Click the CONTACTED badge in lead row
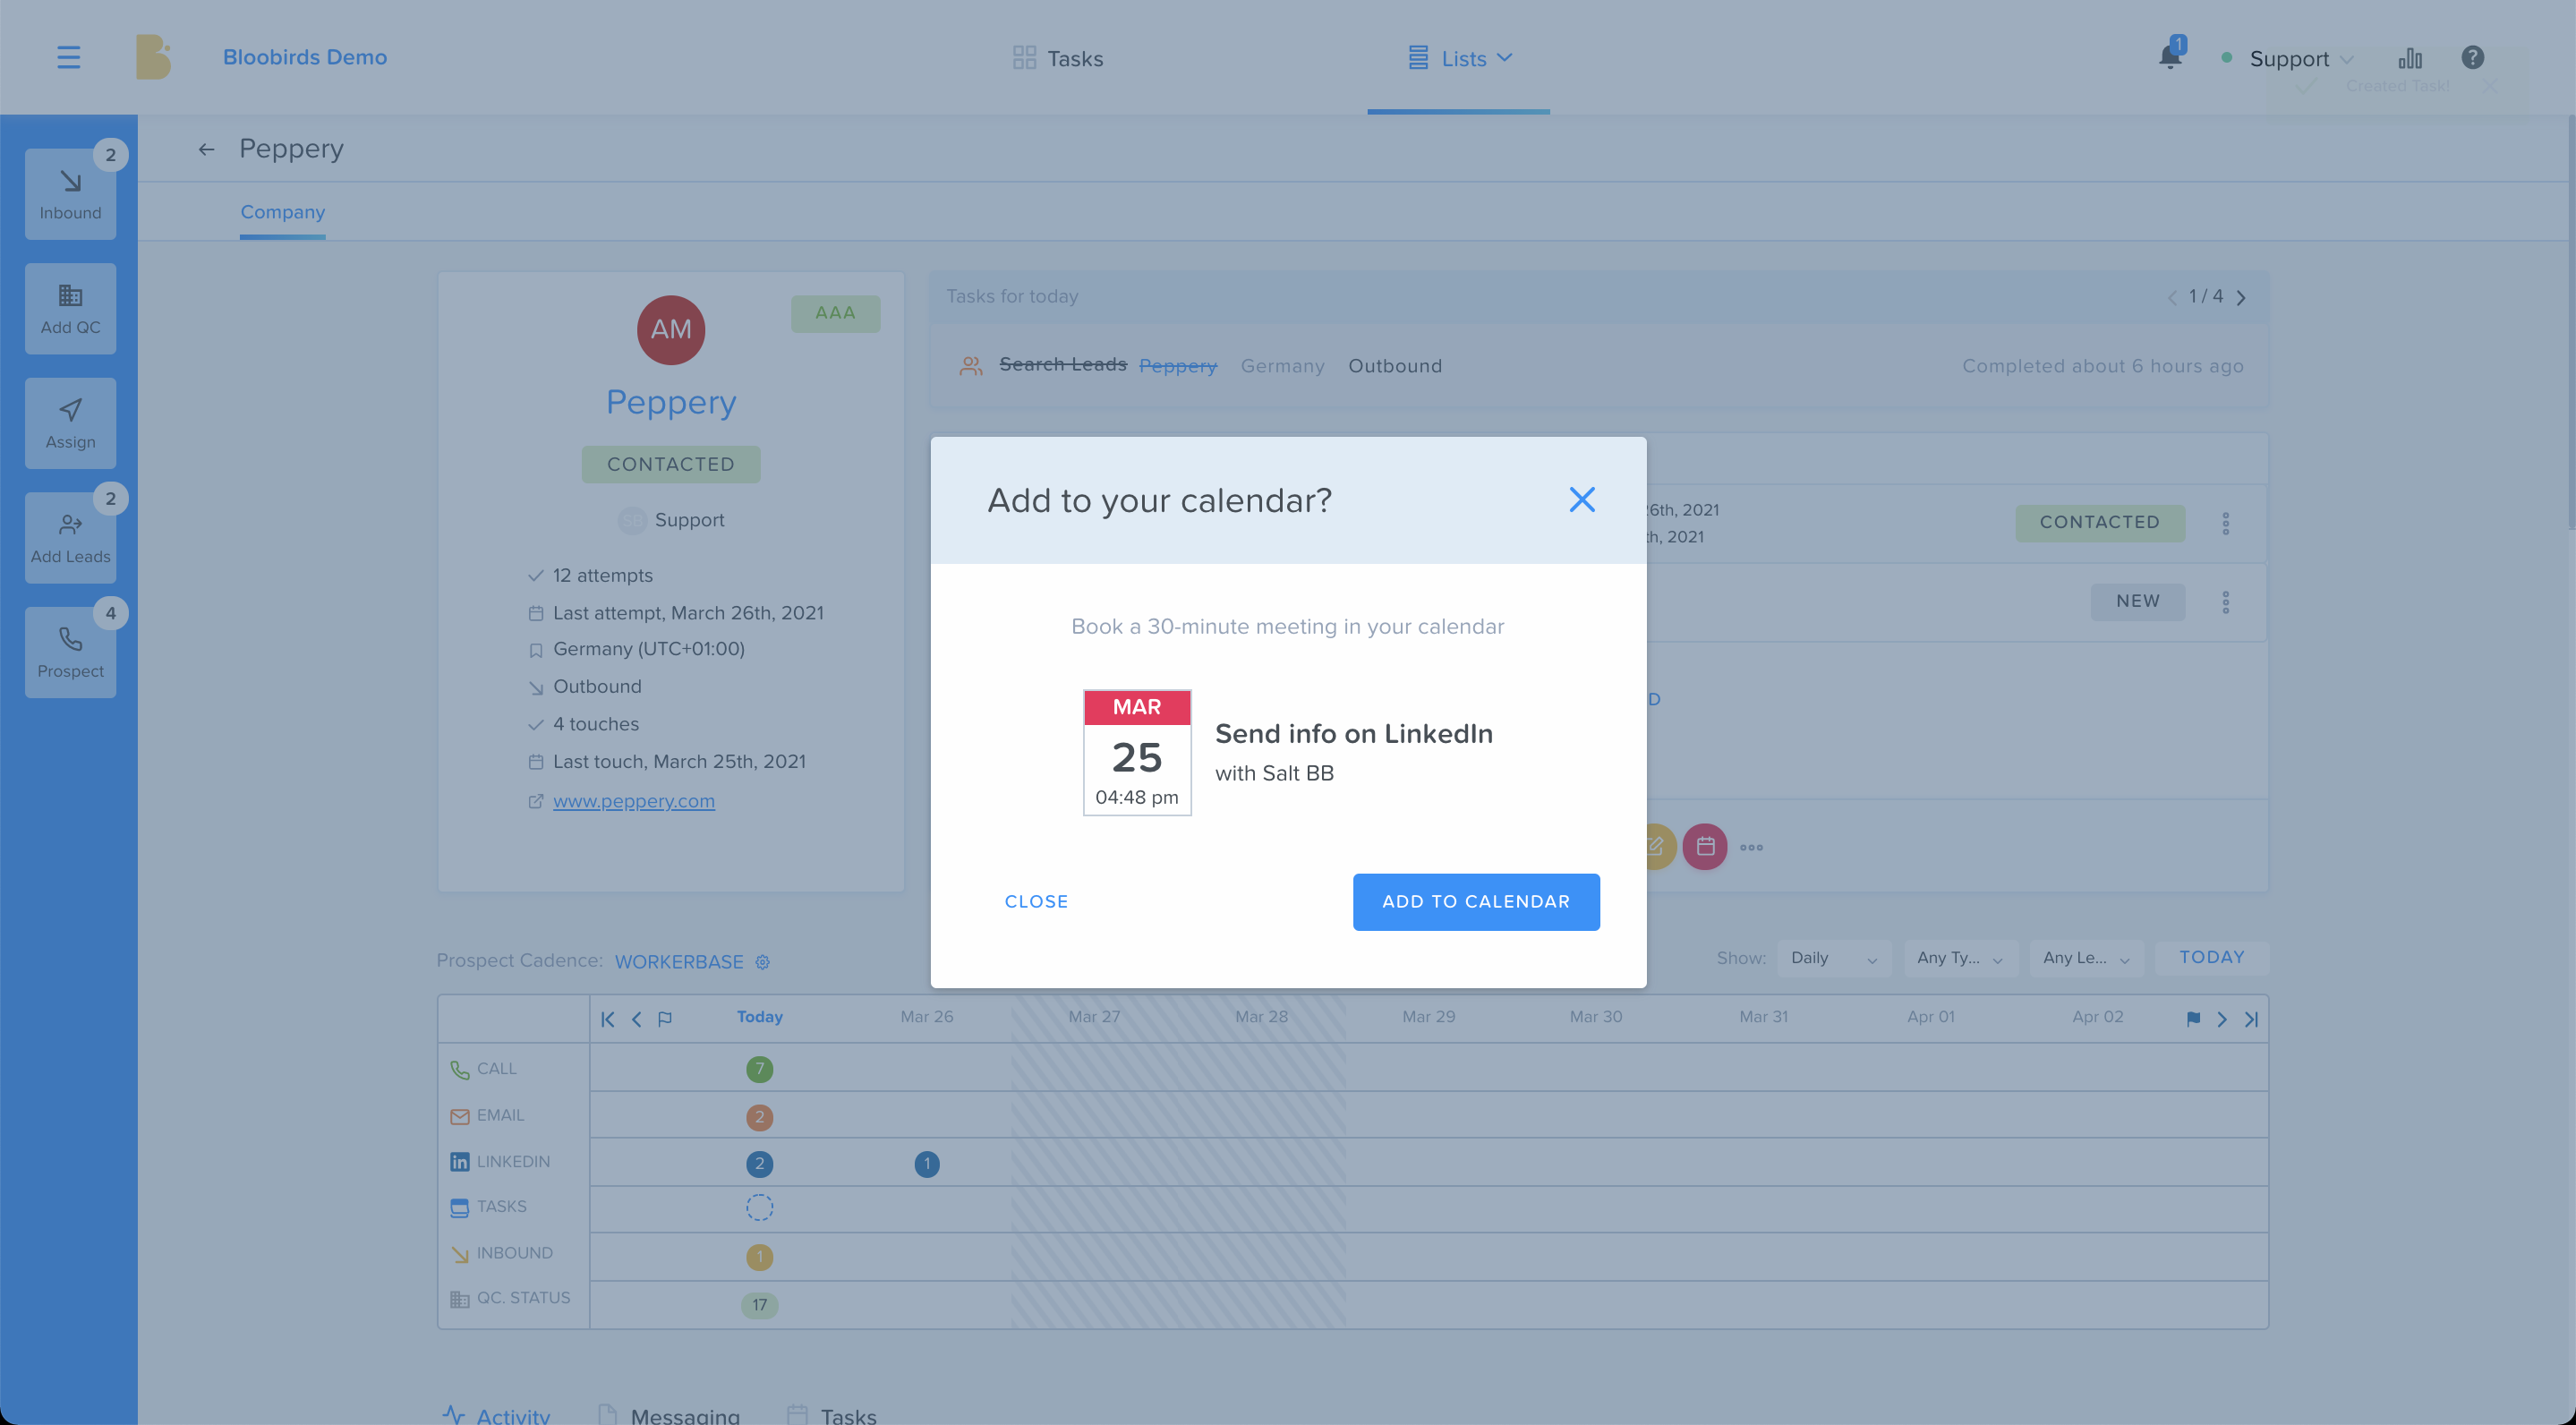Image resolution: width=2576 pixels, height=1425 pixels. [2099, 523]
